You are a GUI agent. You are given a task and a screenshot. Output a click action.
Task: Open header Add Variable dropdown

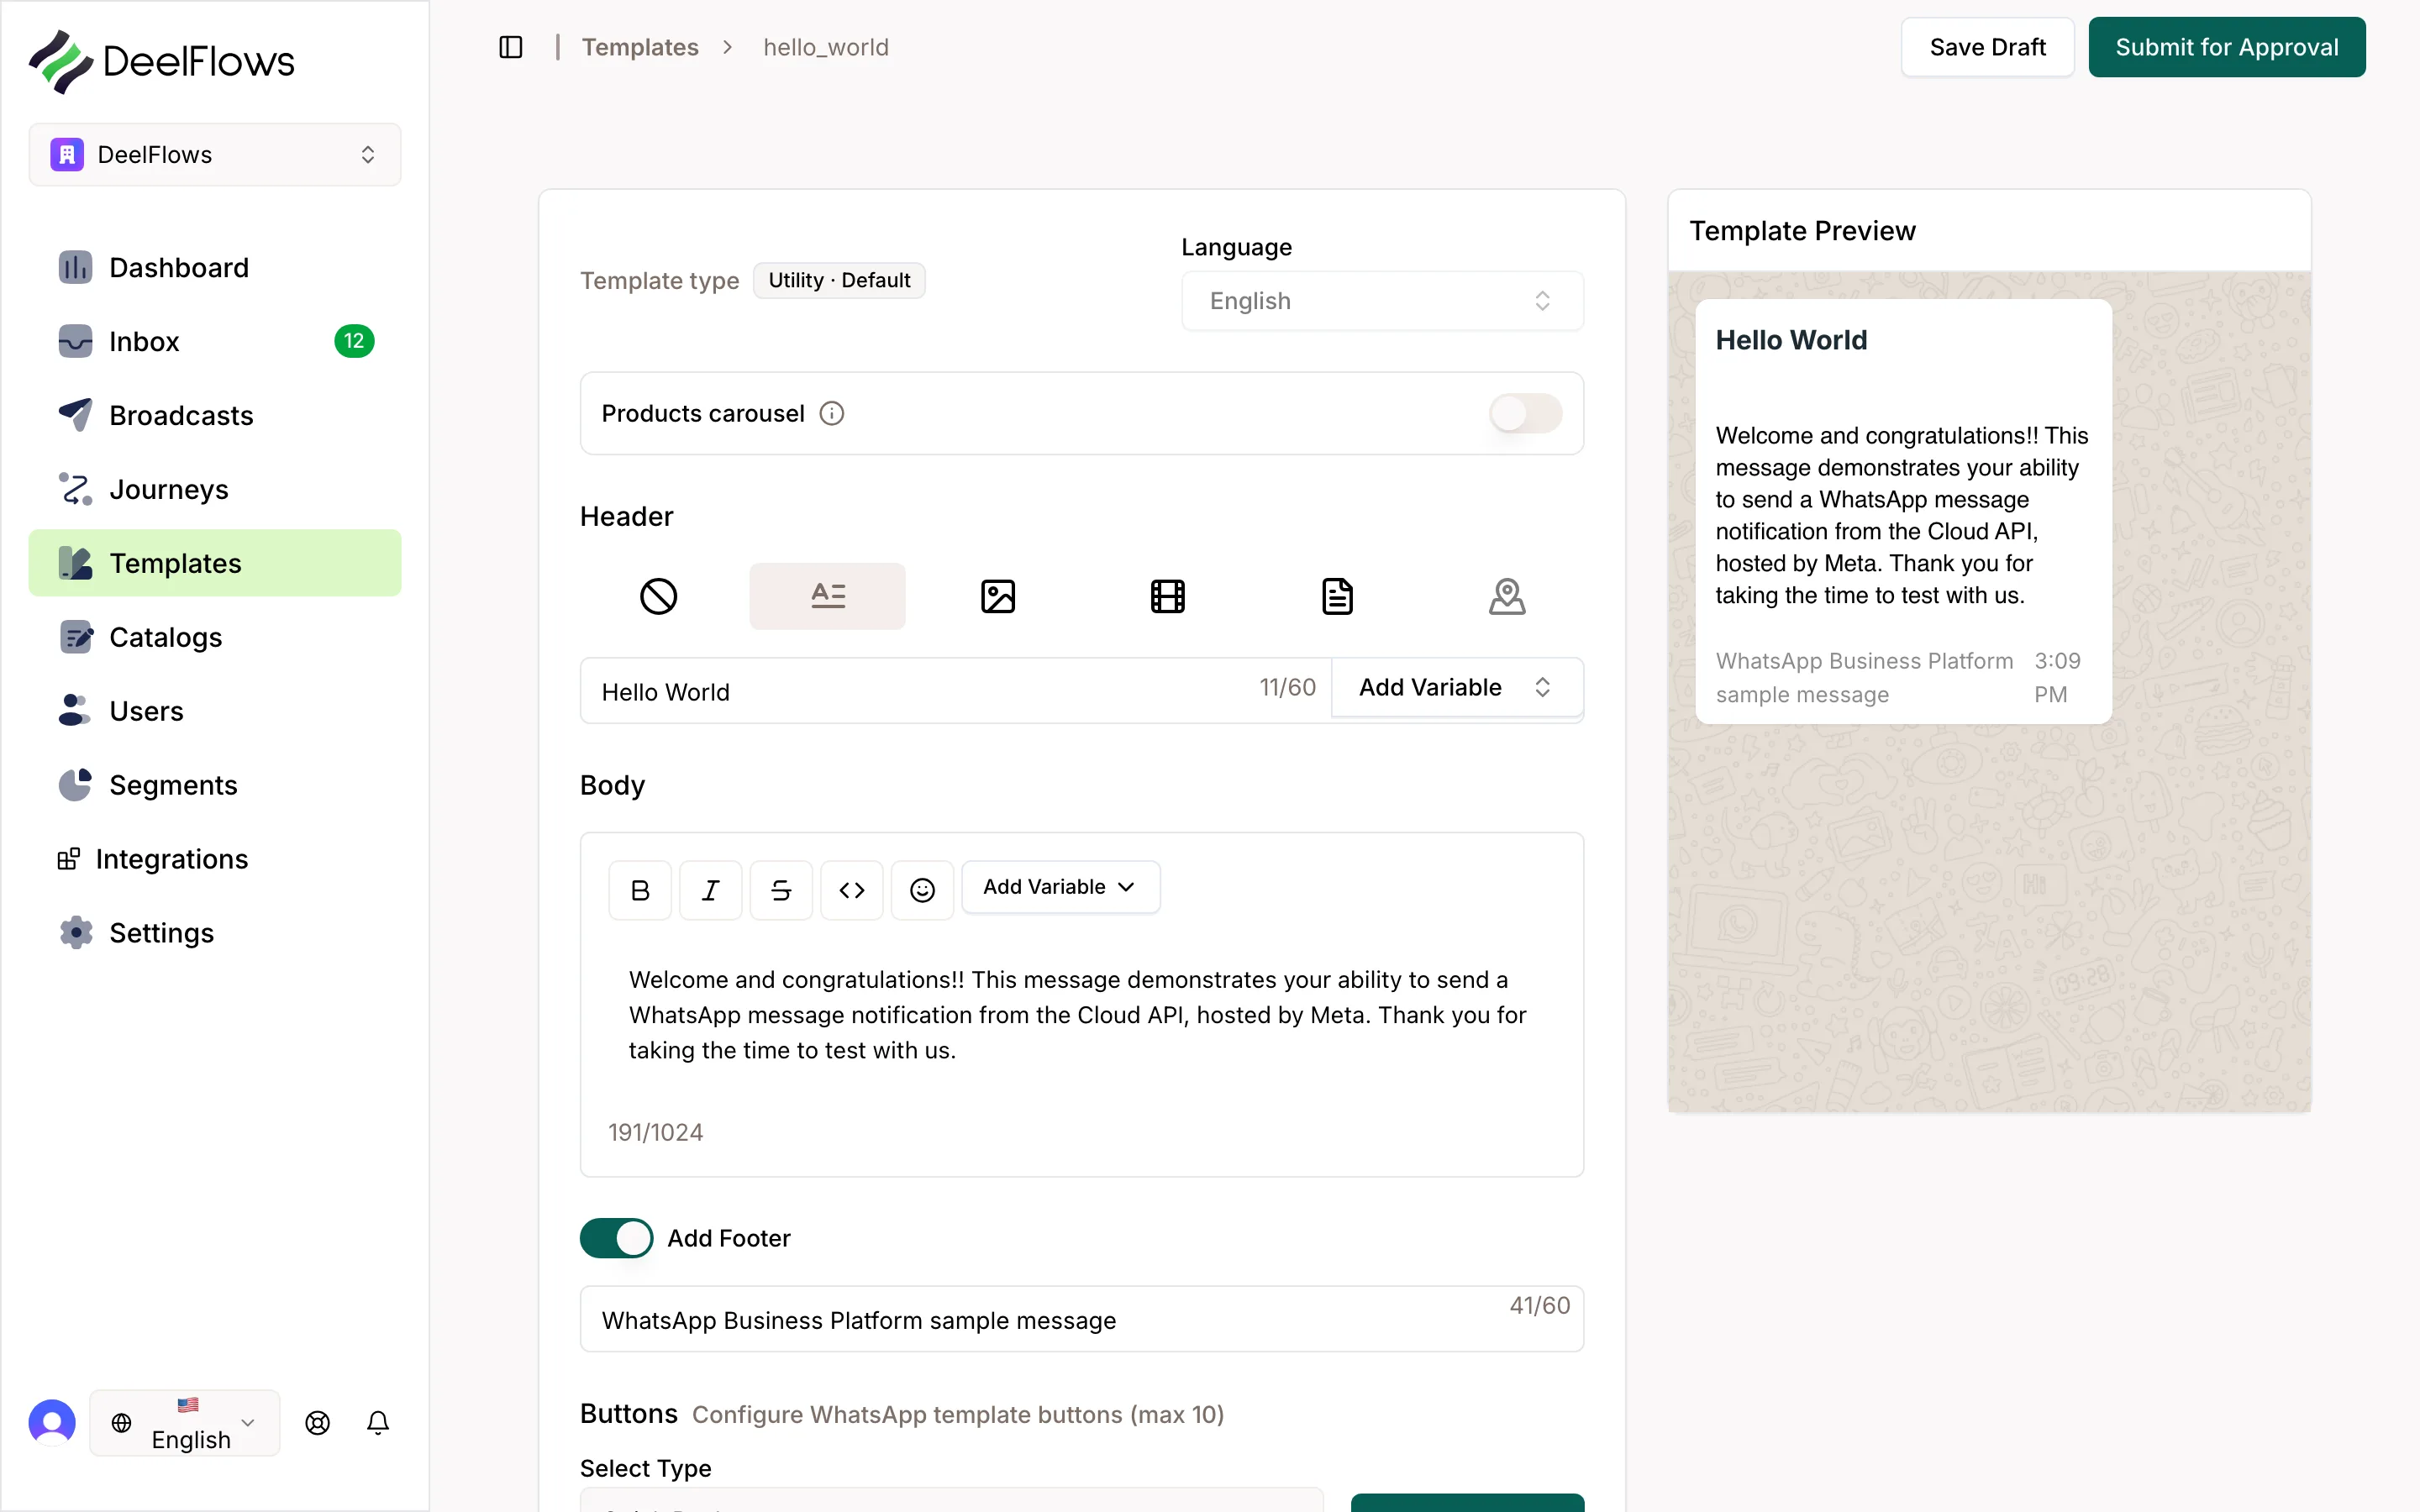pyautogui.click(x=1456, y=687)
